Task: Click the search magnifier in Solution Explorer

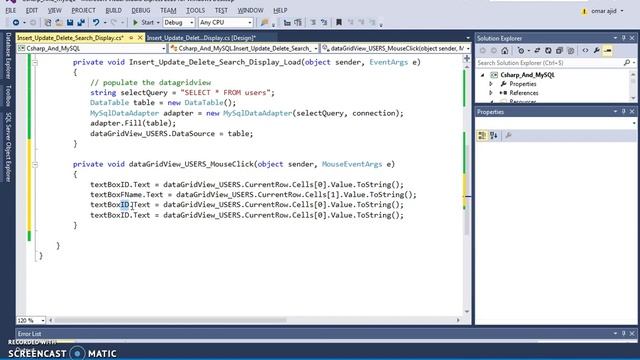Action: [x=627, y=63]
